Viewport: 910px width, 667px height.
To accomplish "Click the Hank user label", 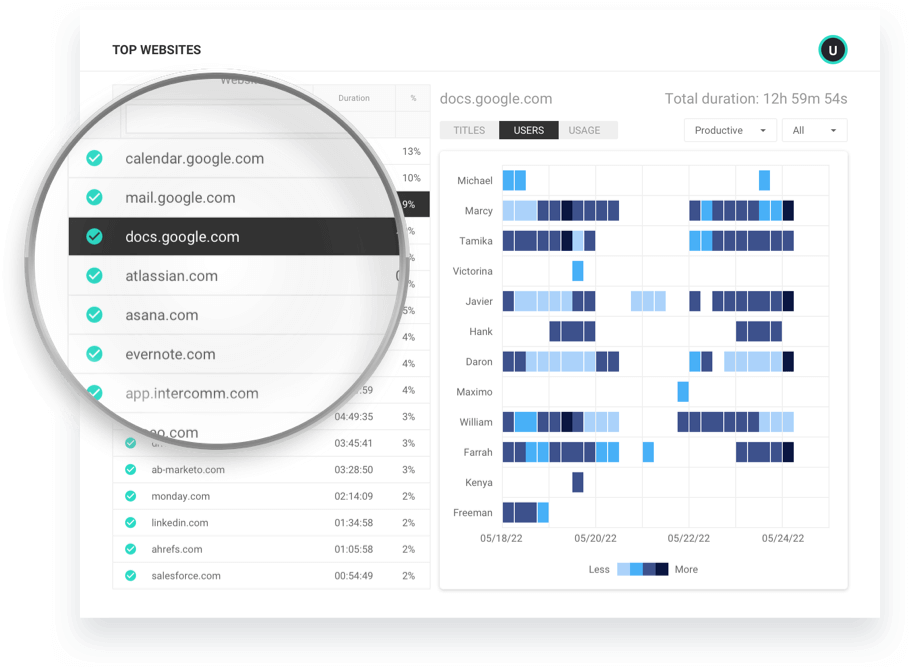I will pyautogui.click(x=481, y=331).
